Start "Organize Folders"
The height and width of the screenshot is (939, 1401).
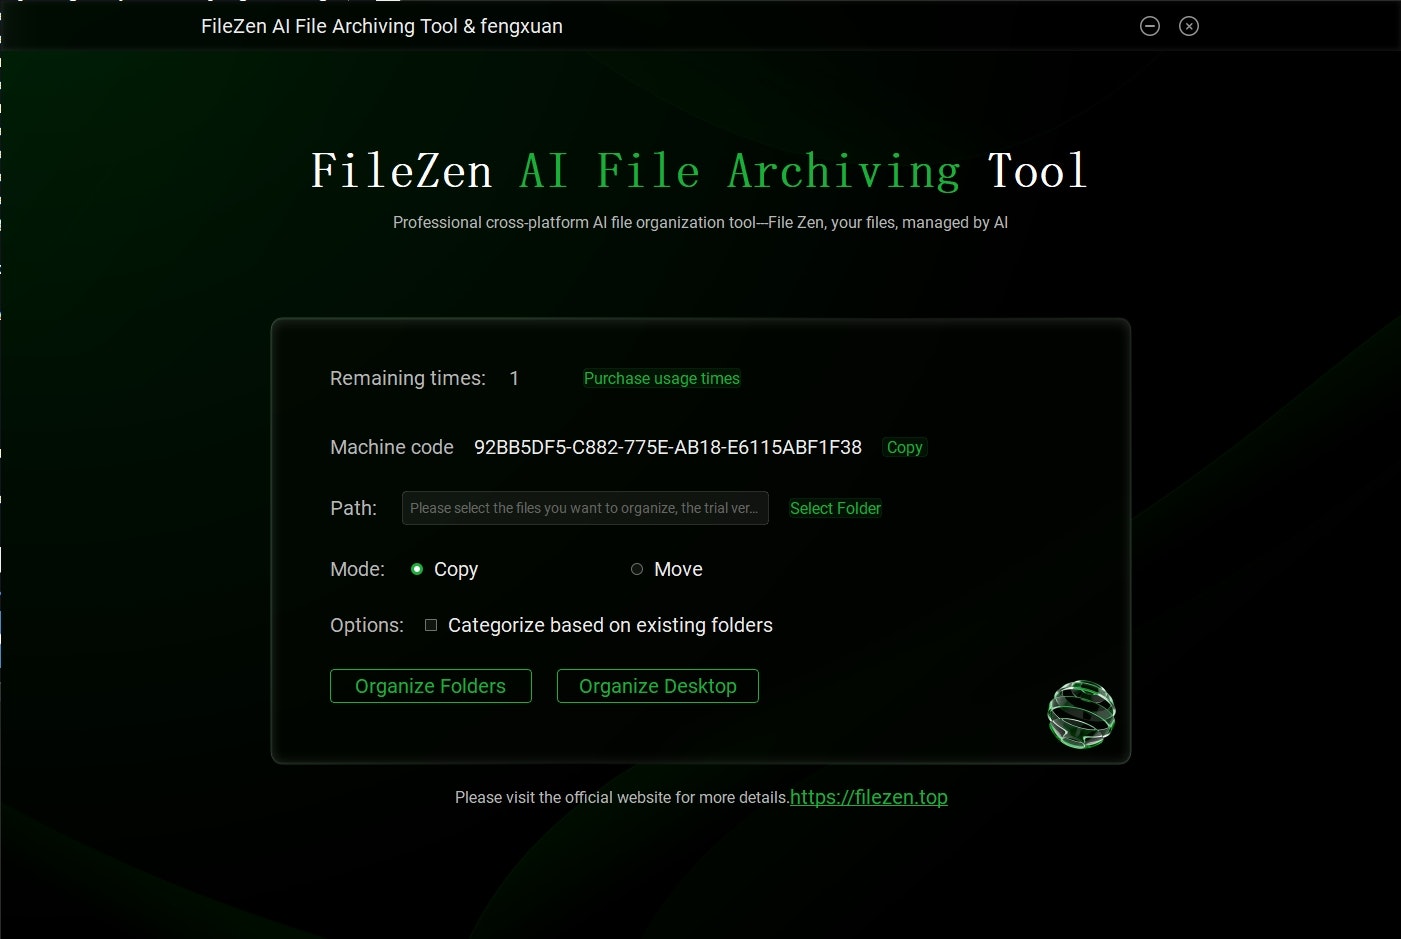[430, 686]
